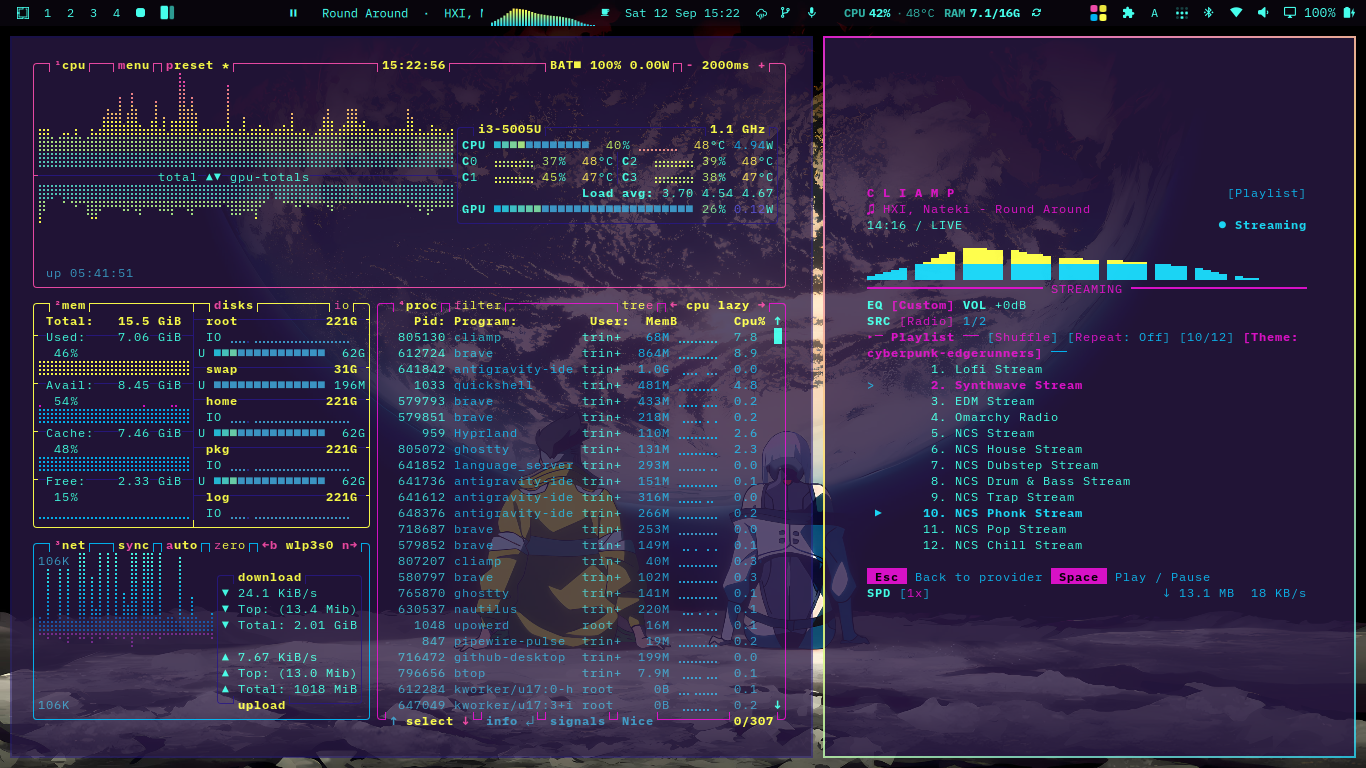Select previous sort column with left arrow
The height and width of the screenshot is (768, 1366).
point(674,305)
